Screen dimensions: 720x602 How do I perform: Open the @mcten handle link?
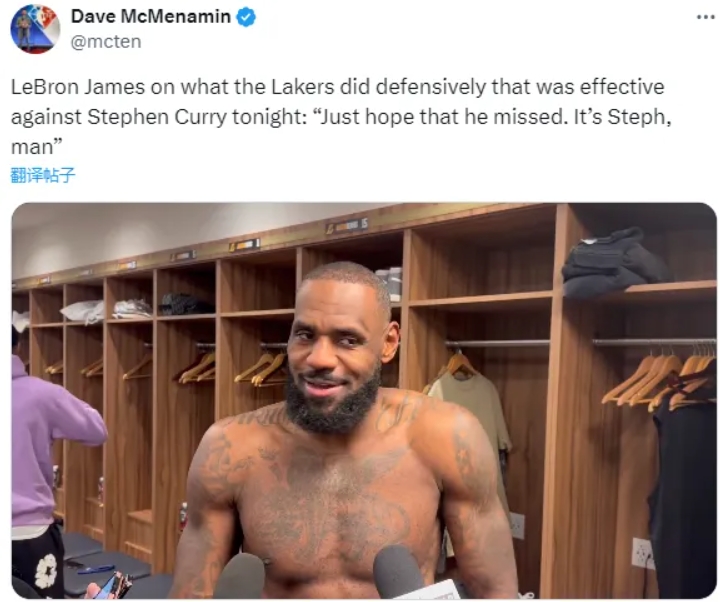pyautogui.click(x=106, y=42)
